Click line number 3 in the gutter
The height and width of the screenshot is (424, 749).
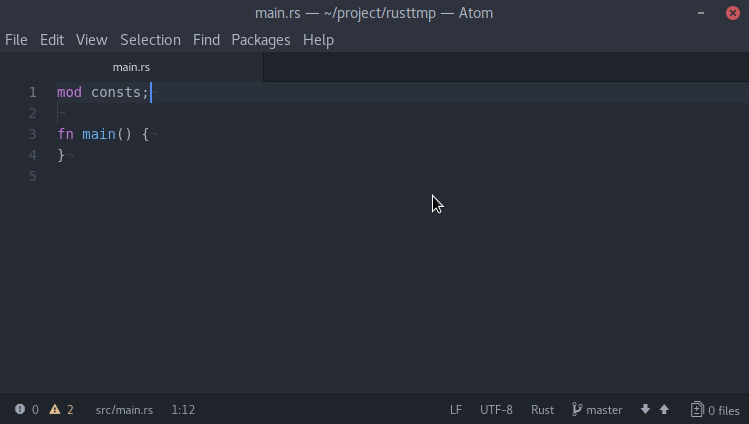32,134
